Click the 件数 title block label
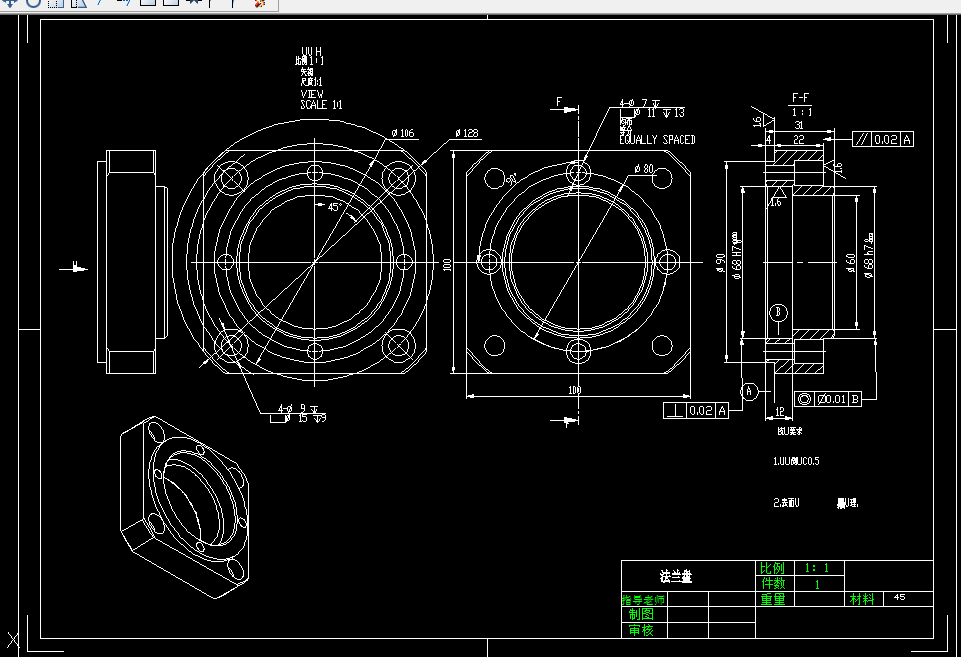 pos(773,583)
